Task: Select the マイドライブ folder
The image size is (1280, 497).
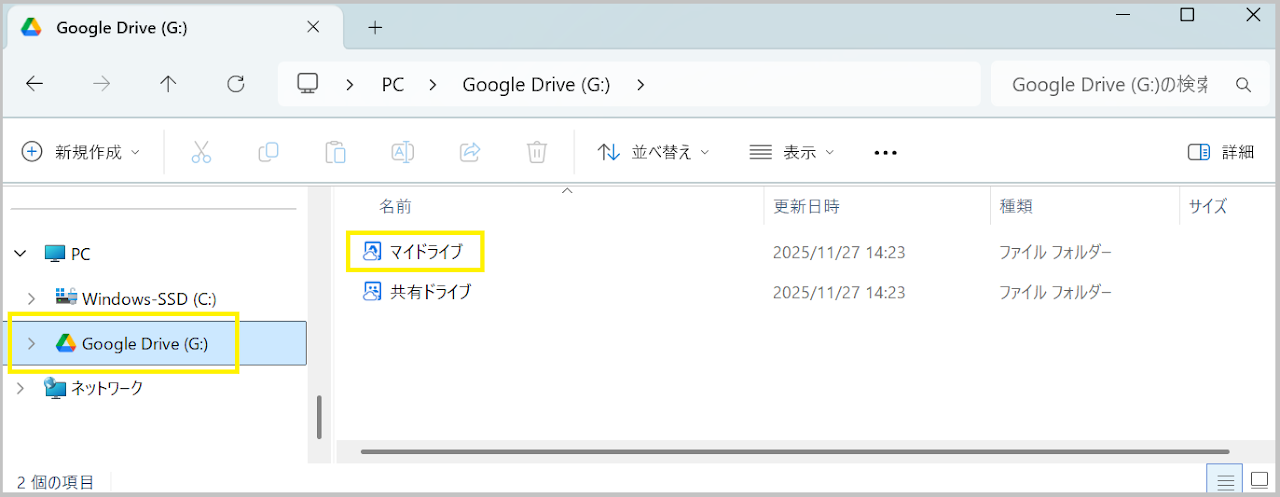Action: (427, 252)
